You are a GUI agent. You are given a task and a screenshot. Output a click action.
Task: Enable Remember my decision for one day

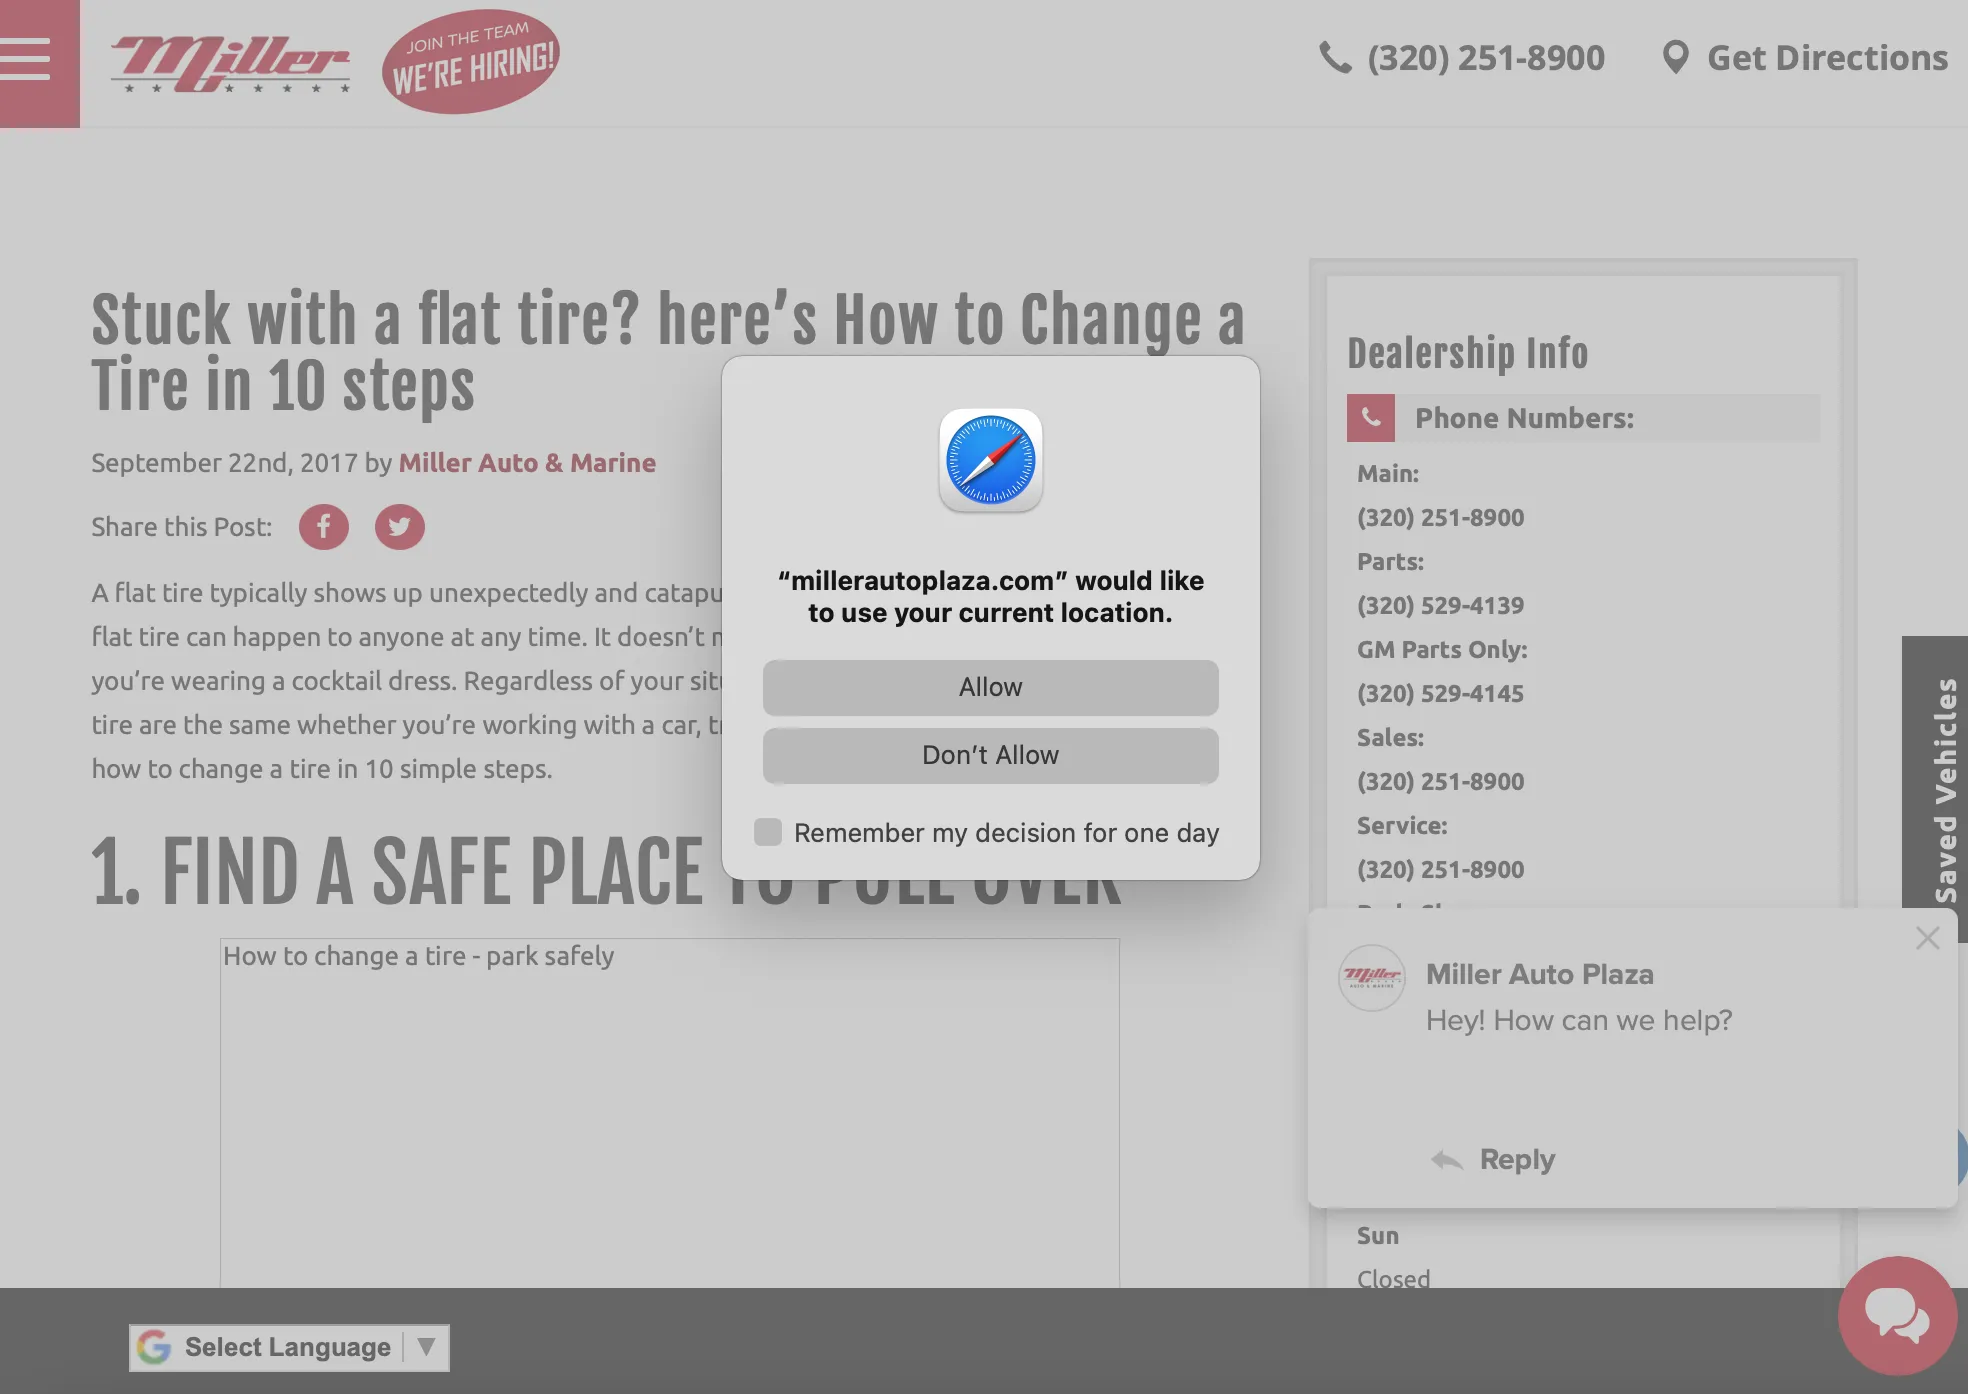click(x=768, y=833)
